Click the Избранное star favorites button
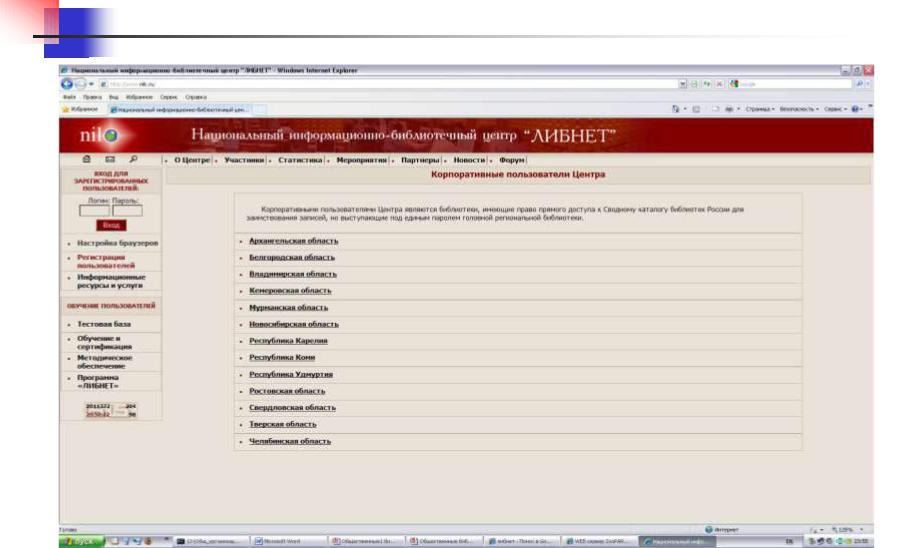Viewport: 897px width, 548px height. 80,109
